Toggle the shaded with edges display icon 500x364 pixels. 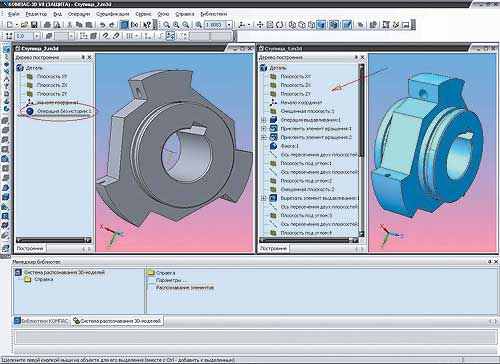pyautogui.click(x=334, y=25)
